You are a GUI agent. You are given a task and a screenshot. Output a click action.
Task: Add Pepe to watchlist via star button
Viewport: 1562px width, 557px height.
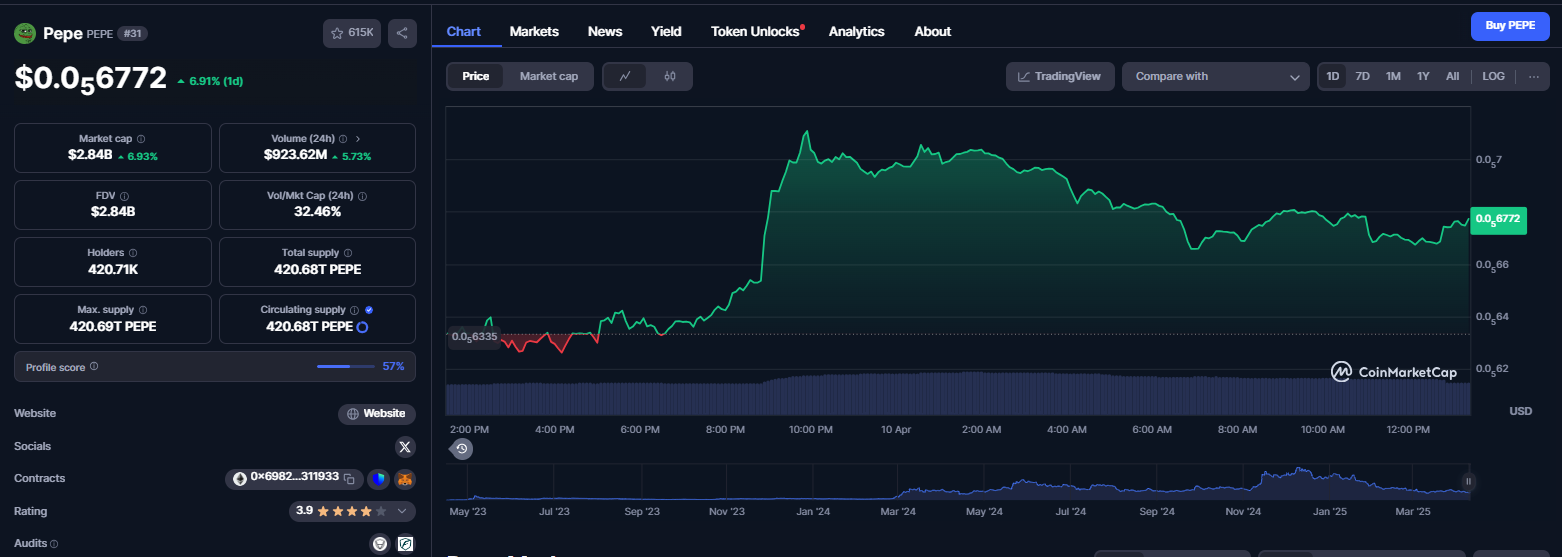click(x=352, y=33)
